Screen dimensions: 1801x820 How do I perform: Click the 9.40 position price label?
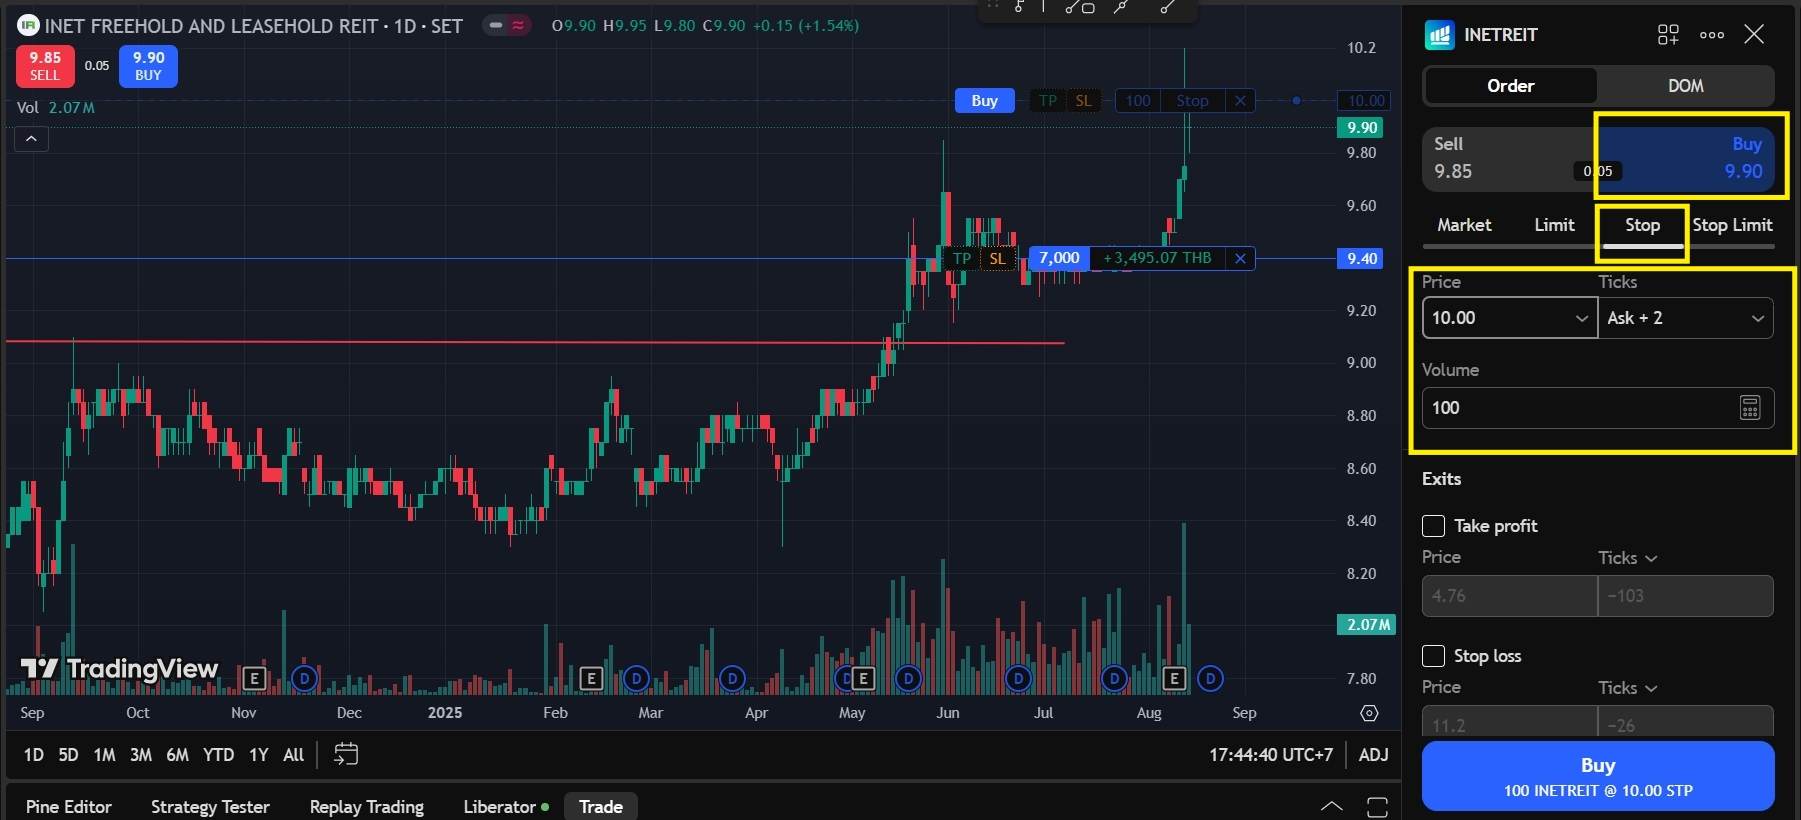point(1362,259)
